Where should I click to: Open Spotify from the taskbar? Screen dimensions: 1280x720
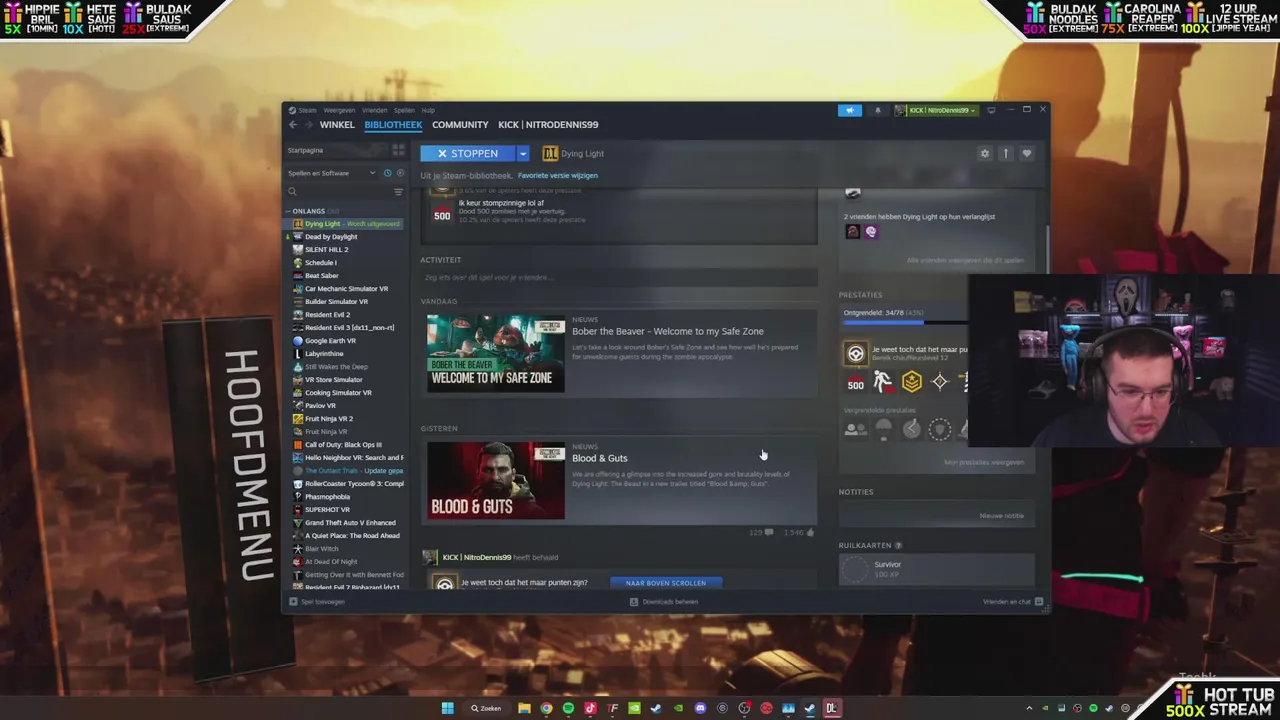pyautogui.click(x=568, y=708)
